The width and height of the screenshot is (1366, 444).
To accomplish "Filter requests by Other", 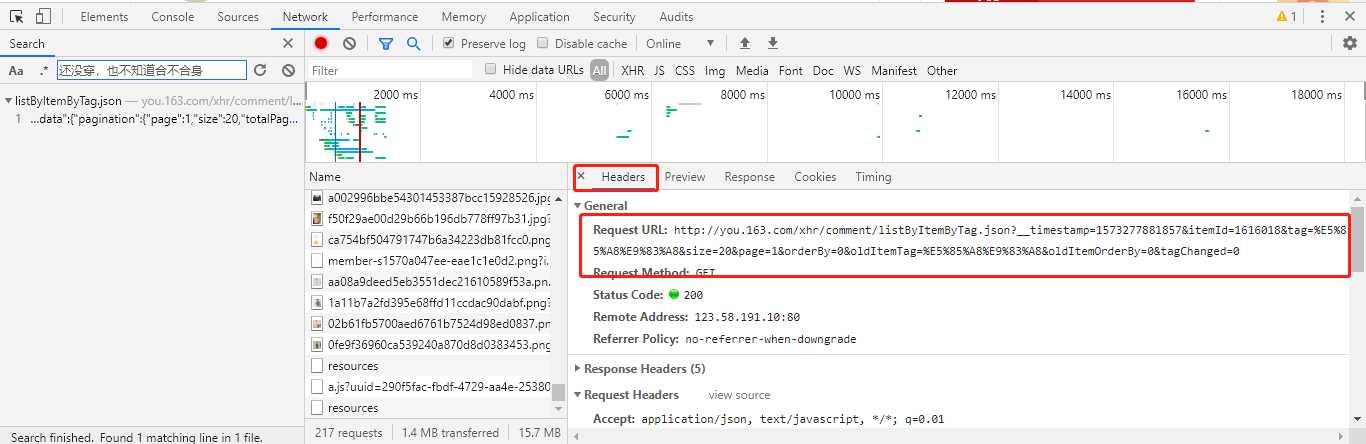I will [942, 70].
